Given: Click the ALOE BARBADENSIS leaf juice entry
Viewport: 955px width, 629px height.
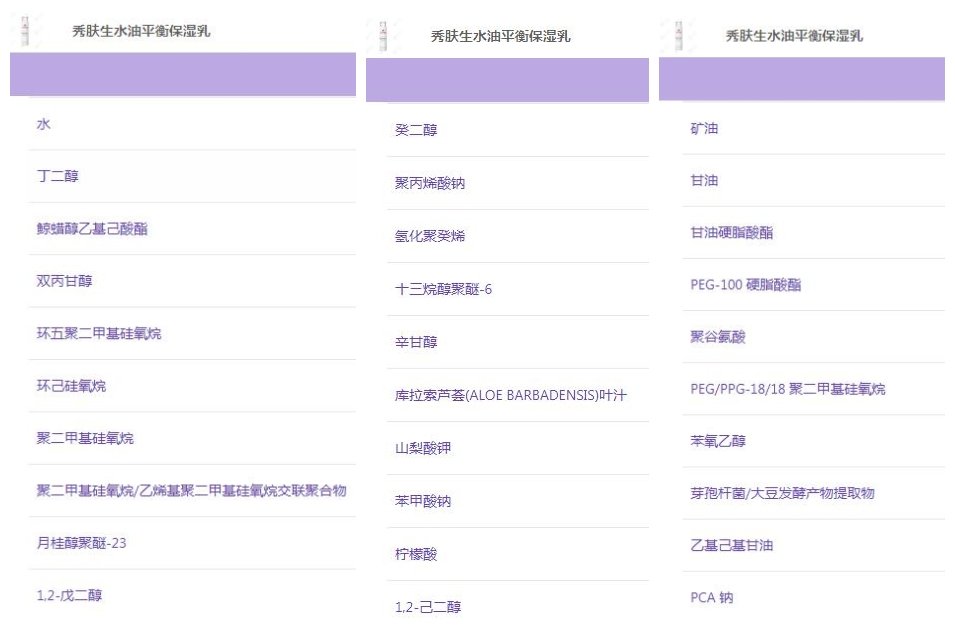Looking at the screenshot, I should (510, 395).
